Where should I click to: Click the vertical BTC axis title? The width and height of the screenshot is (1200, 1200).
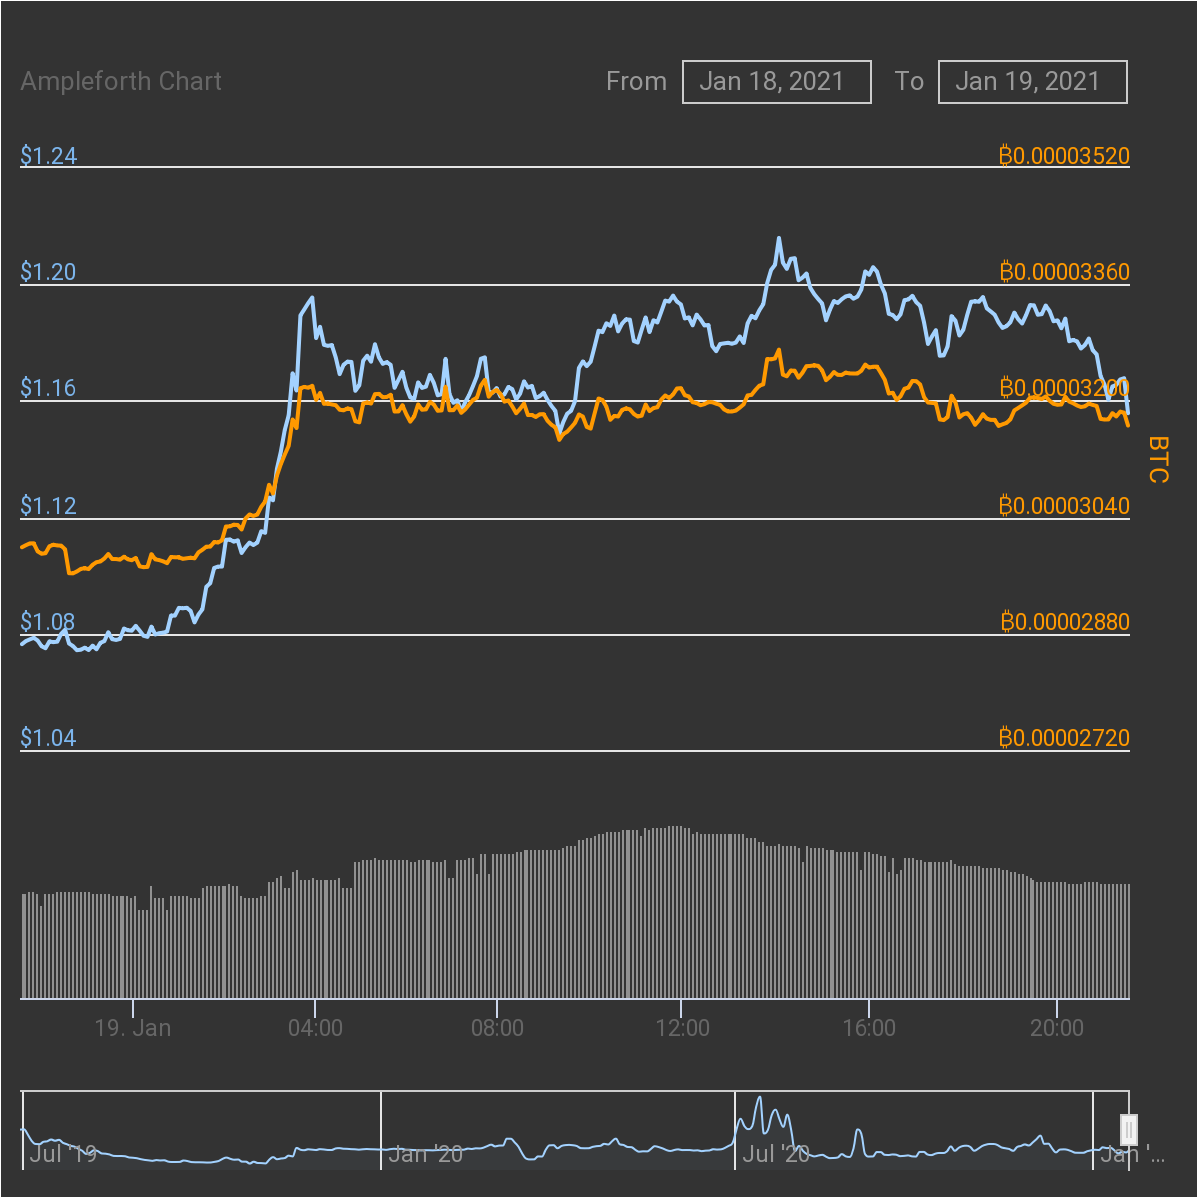click(x=1158, y=459)
